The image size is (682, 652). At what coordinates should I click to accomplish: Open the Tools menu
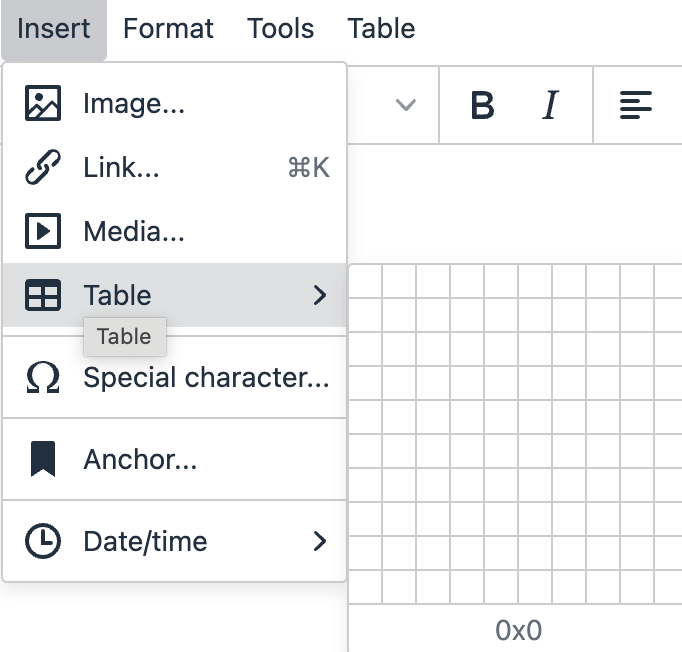coord(281,29)
